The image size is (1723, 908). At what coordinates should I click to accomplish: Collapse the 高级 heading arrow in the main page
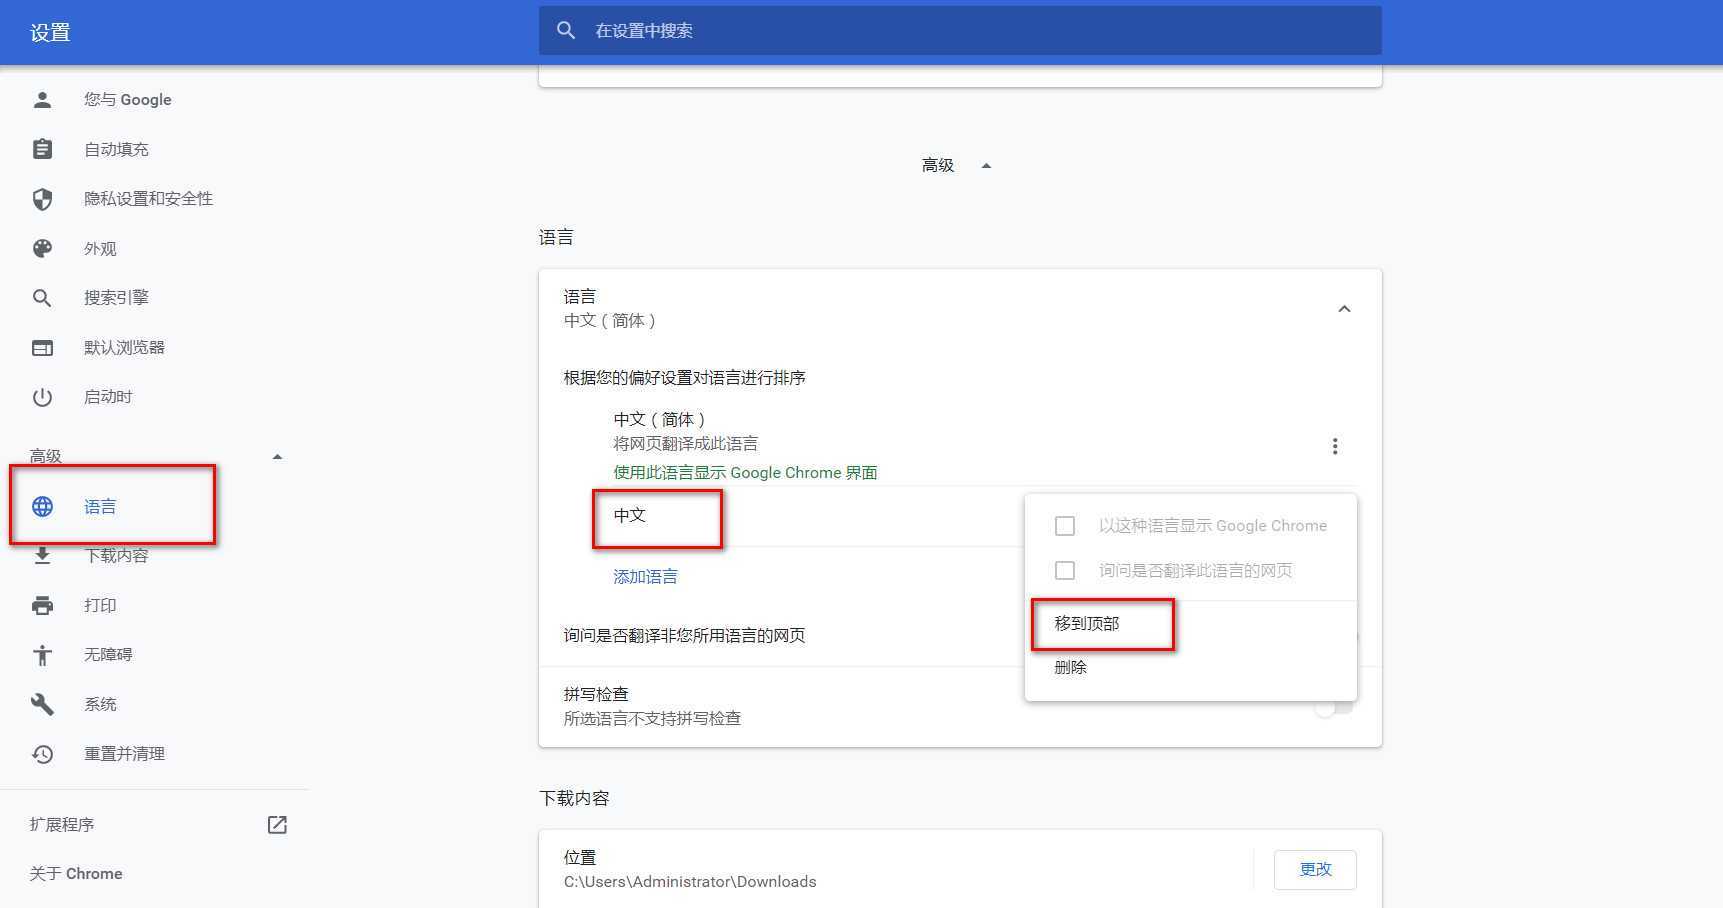(x=986, y=166)
